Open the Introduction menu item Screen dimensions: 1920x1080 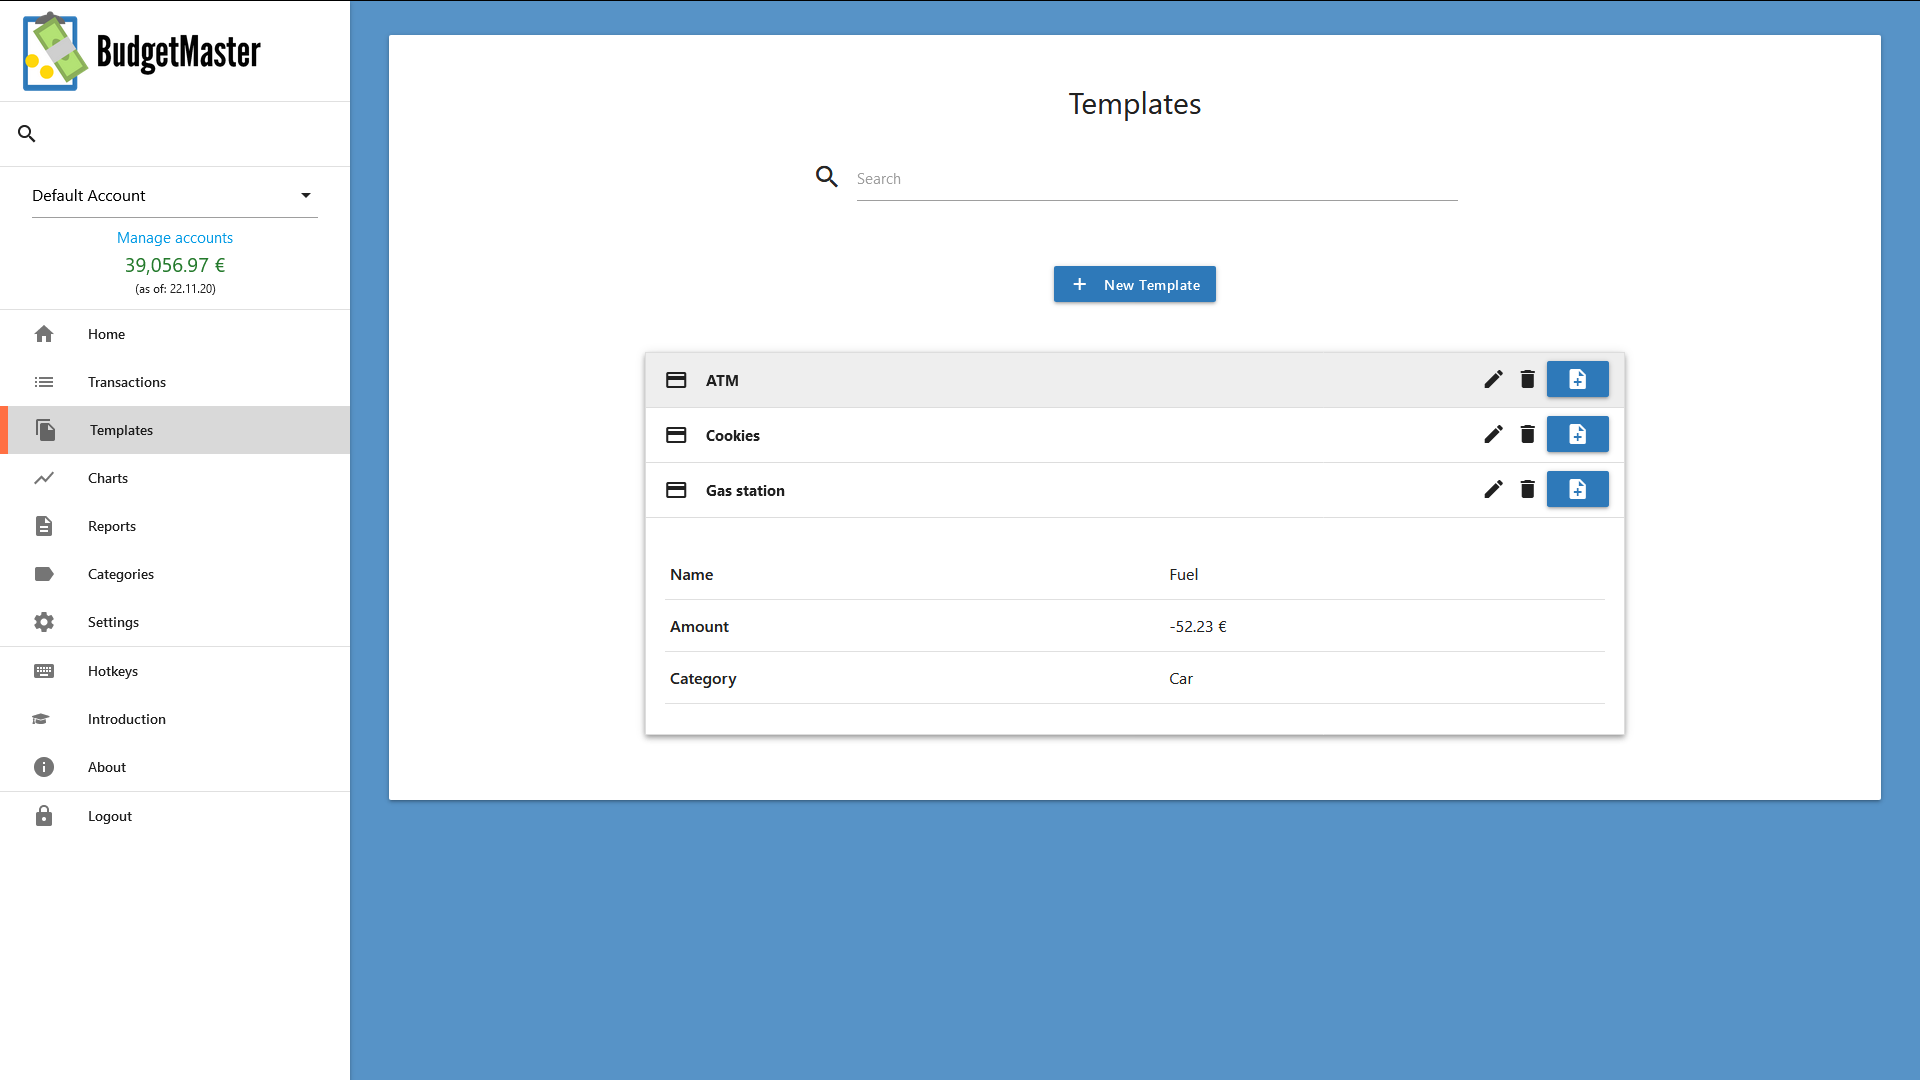click(x=175, y=719)
